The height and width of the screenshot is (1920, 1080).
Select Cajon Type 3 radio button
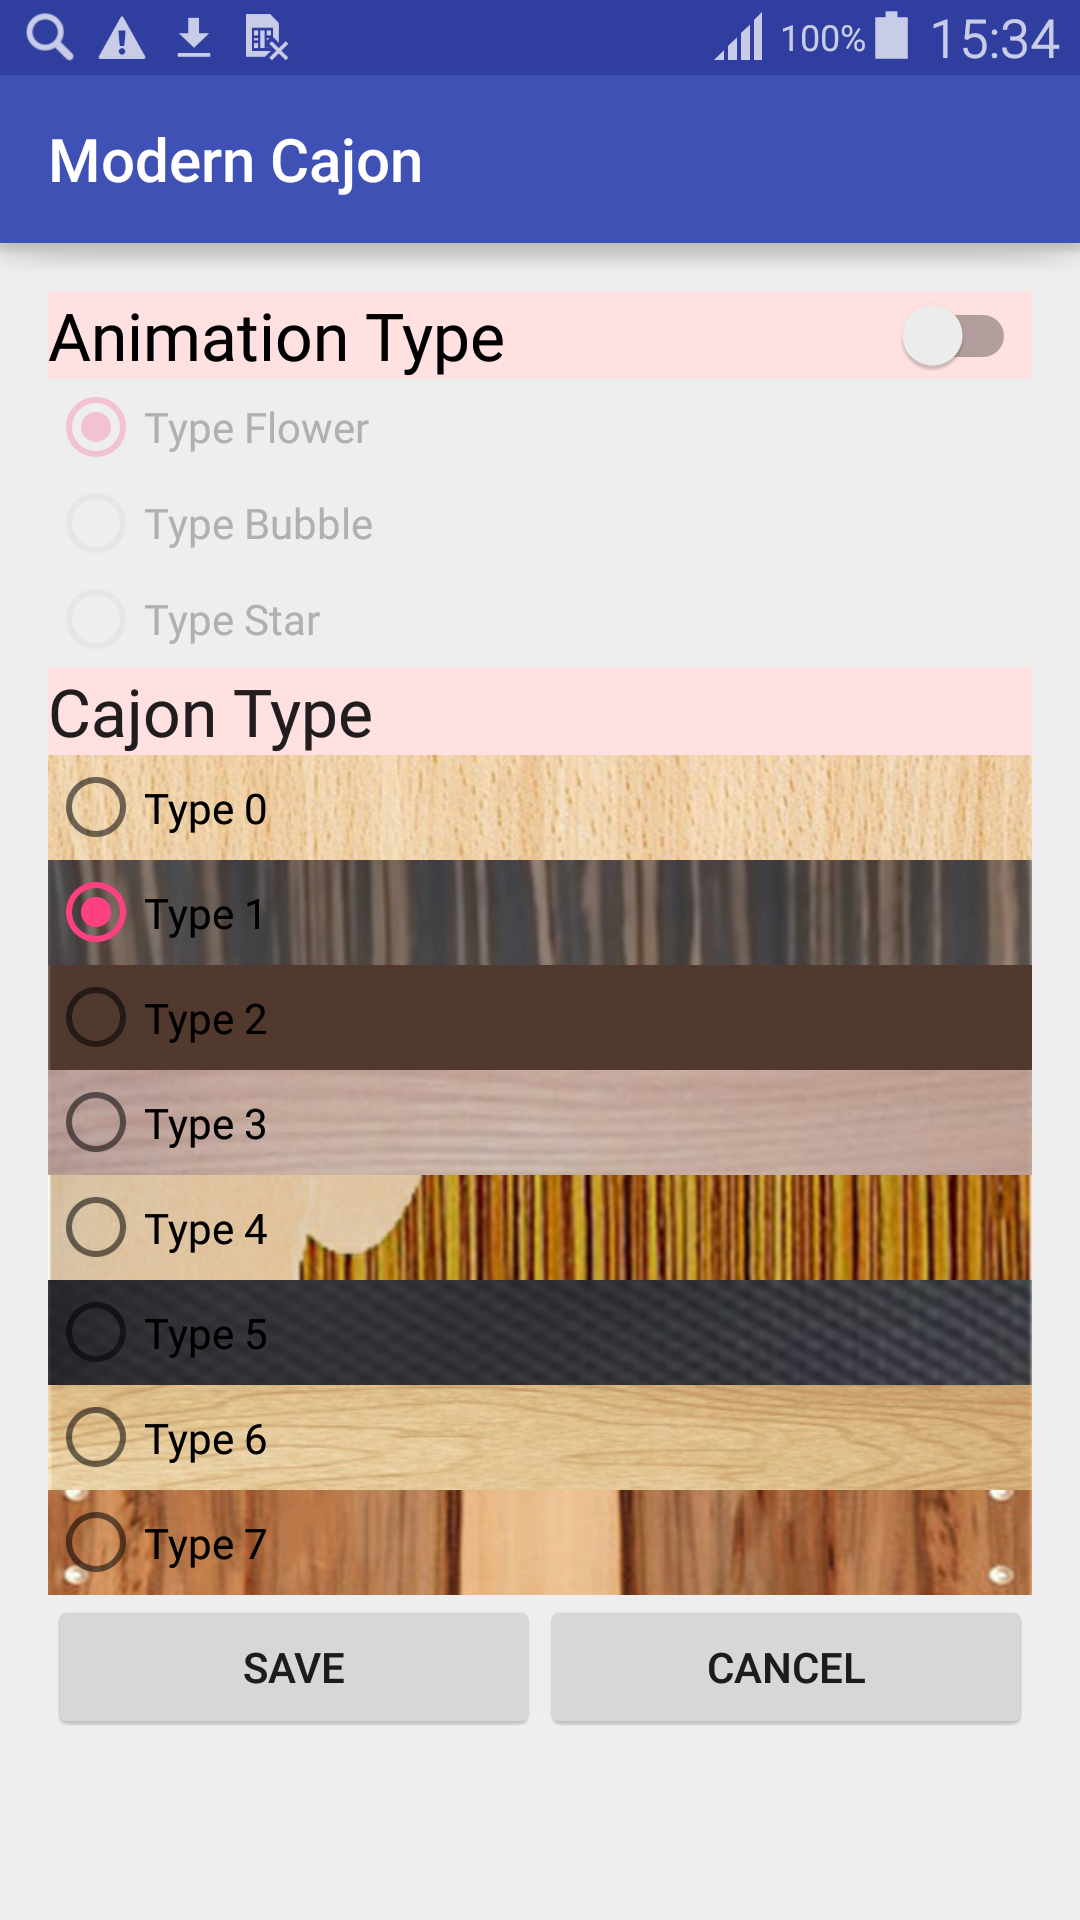pyautogui.click(x=96, y=1123)
